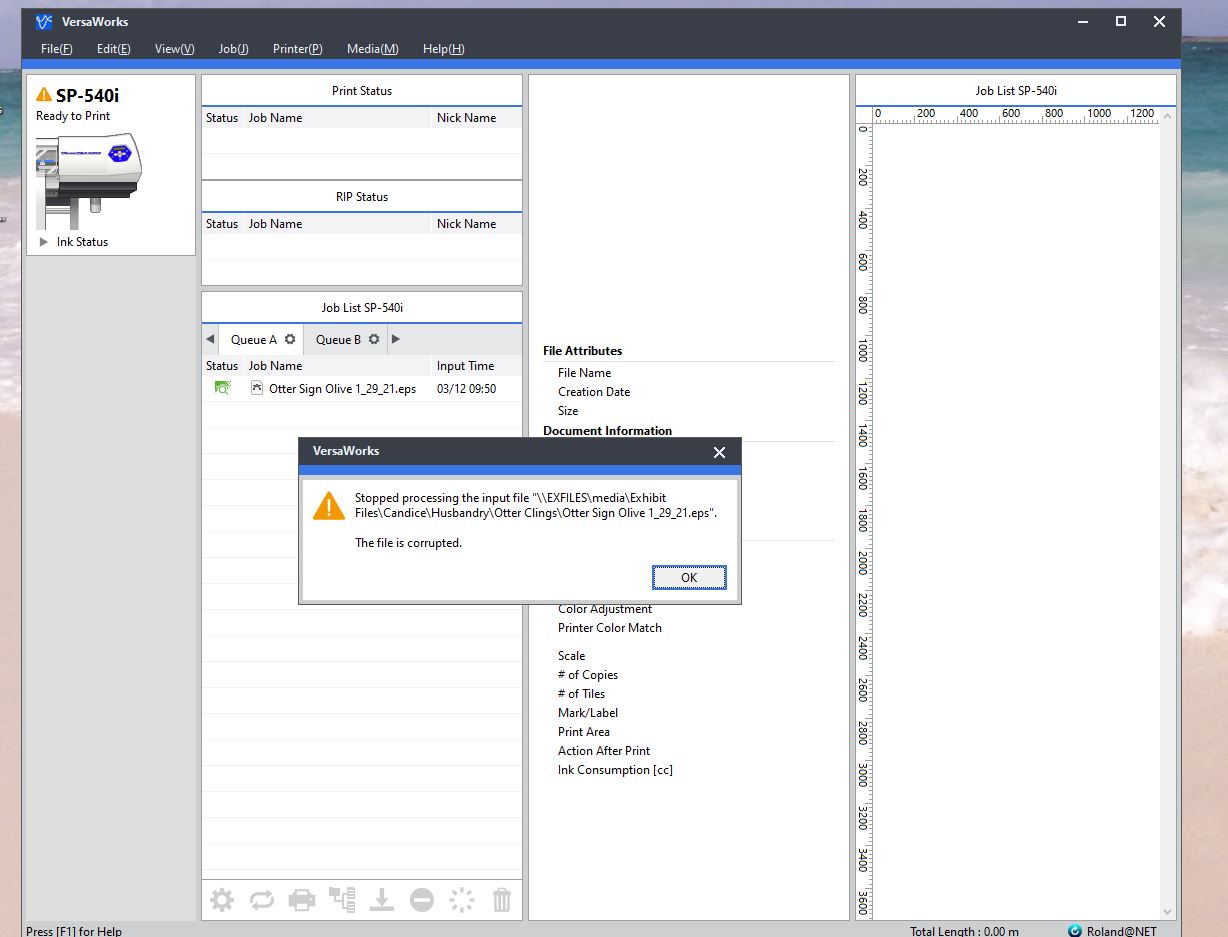Click the right queue tab scroll arrow
The width and height of the screenshot is (1228, 937).
click(x=396, y=339)
